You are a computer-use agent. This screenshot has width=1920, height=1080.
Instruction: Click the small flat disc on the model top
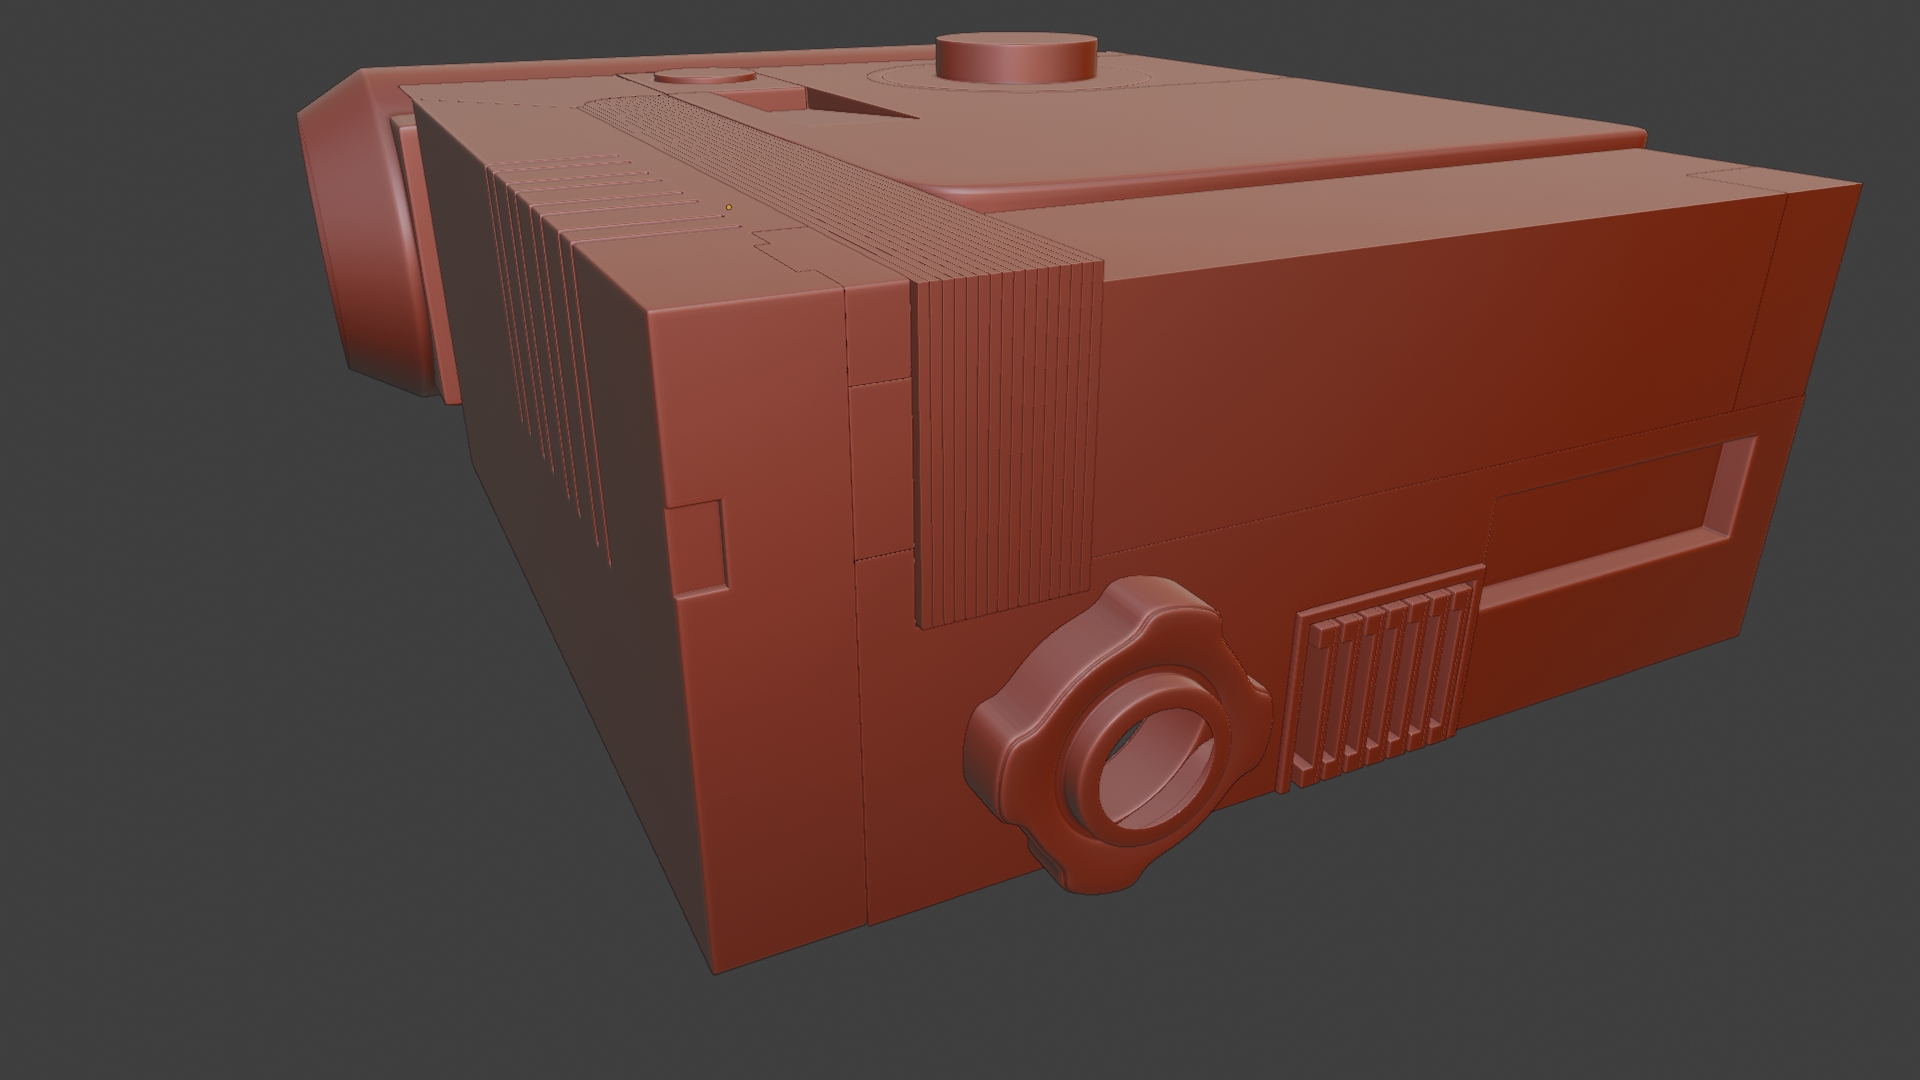coord(704,76)
